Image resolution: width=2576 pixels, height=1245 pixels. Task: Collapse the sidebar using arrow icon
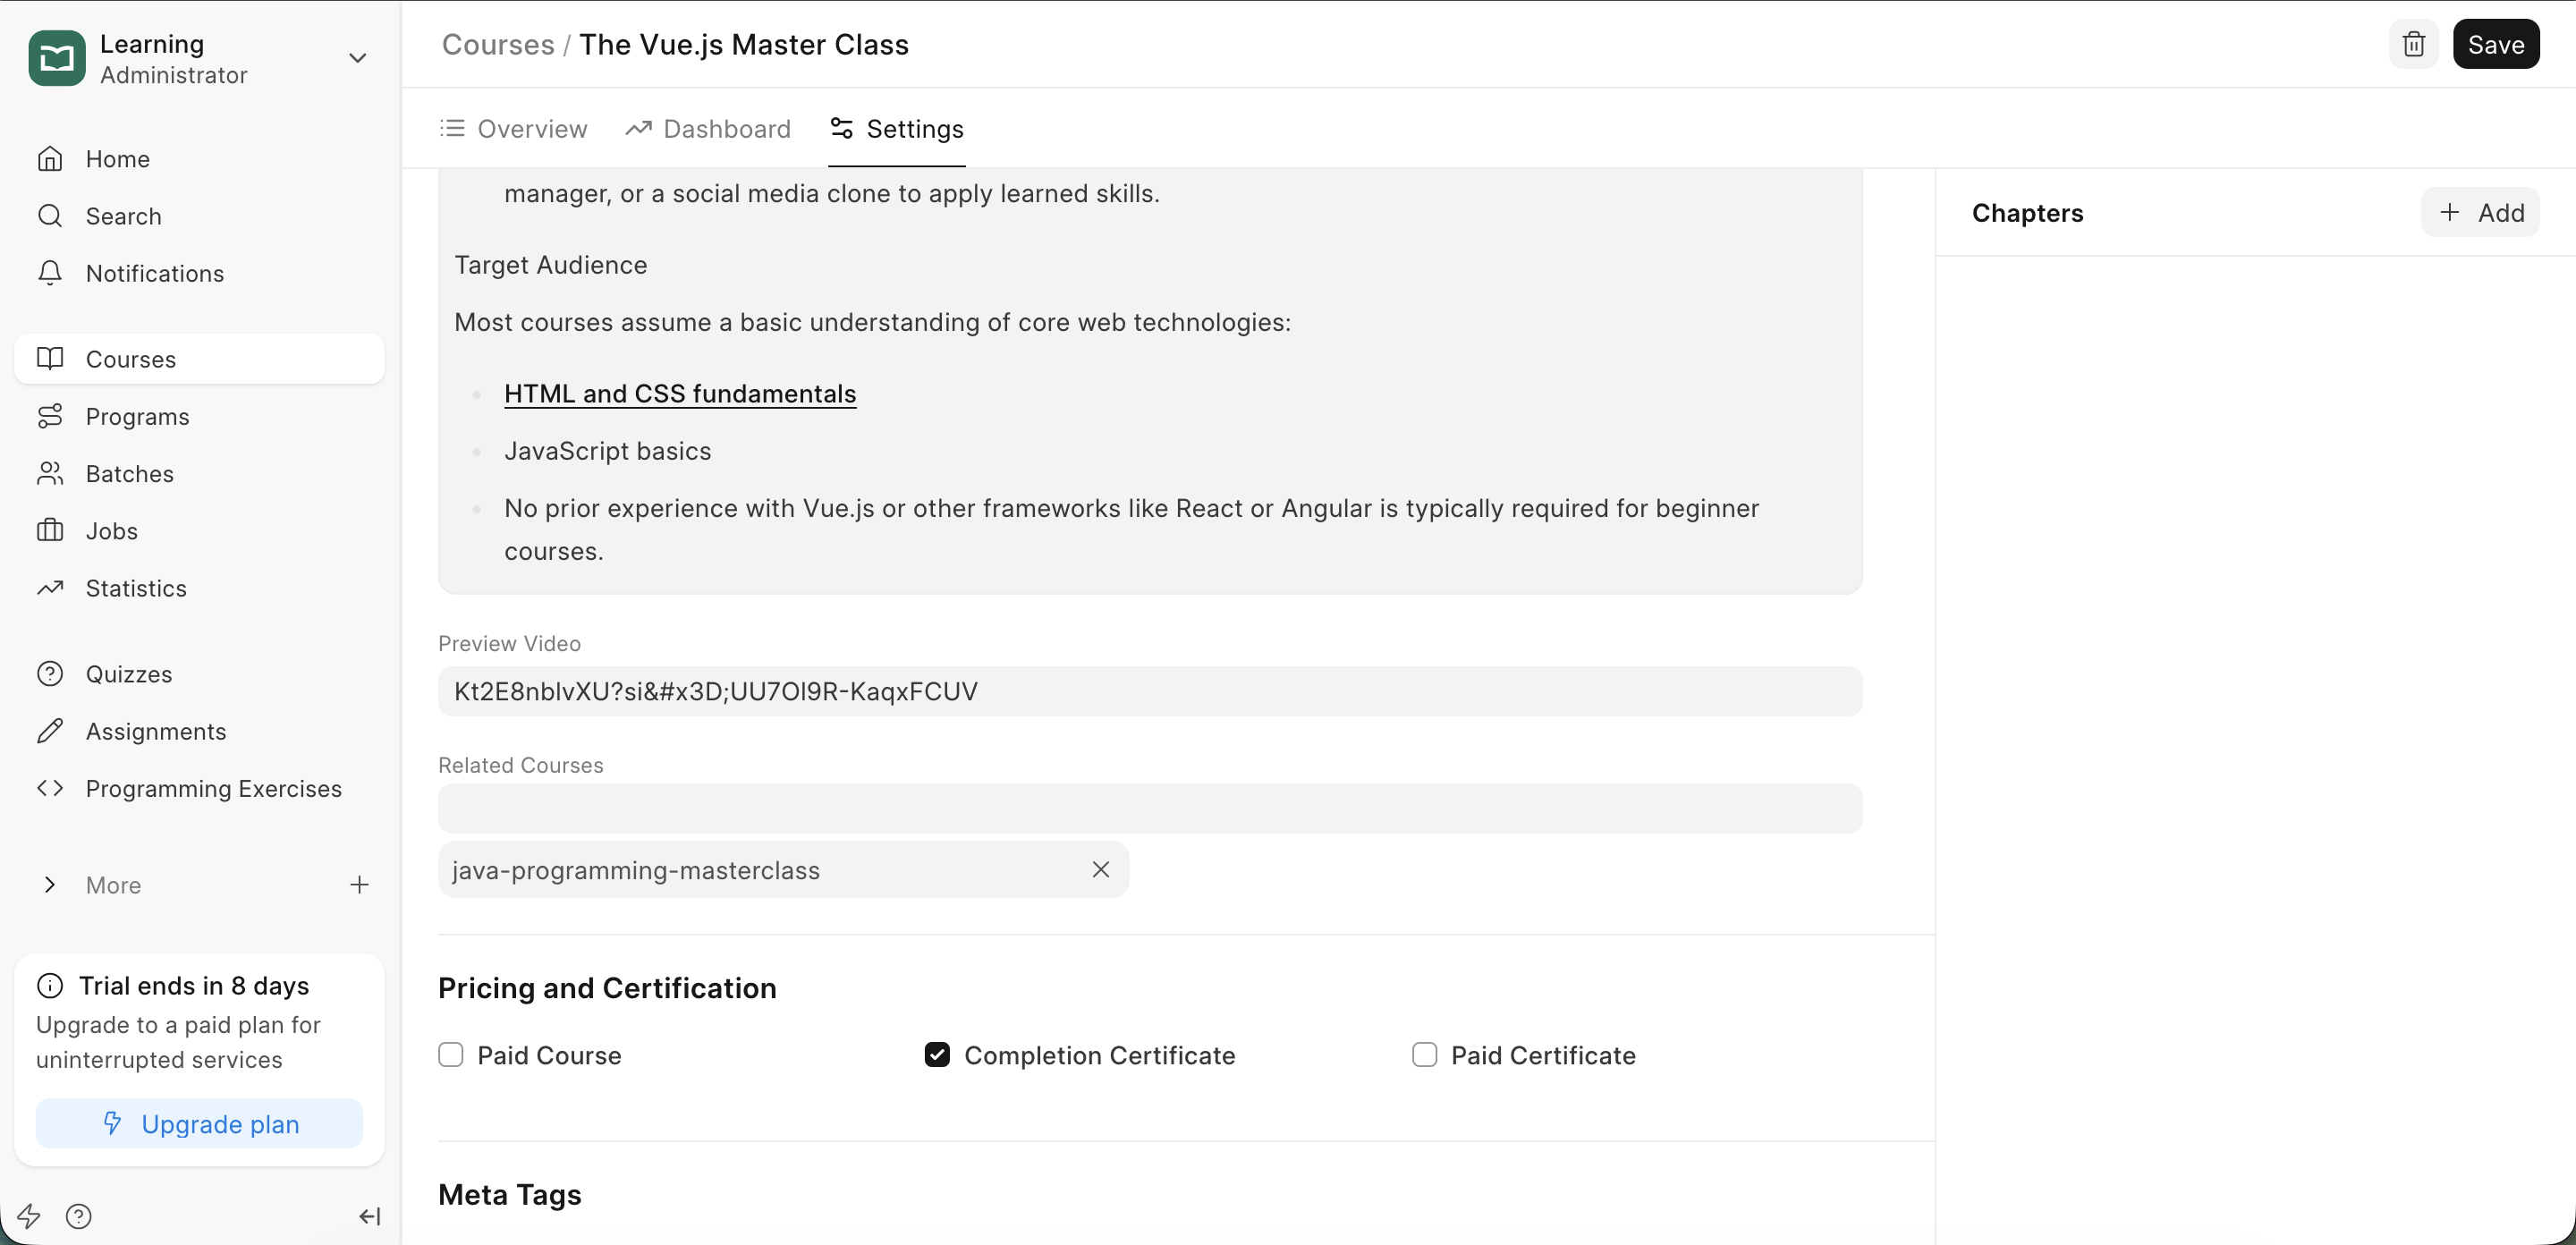click(369, 1216)
